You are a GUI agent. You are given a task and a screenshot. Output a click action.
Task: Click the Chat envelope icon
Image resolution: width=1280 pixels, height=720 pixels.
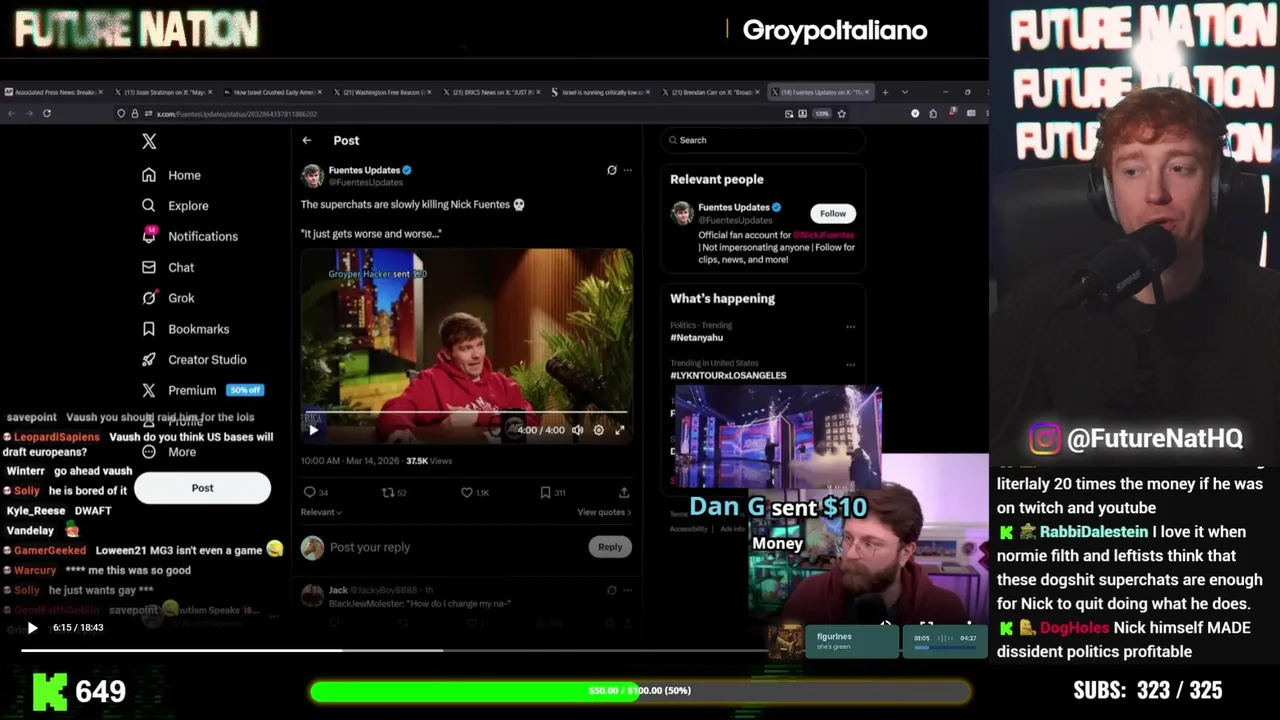(149, 267)
